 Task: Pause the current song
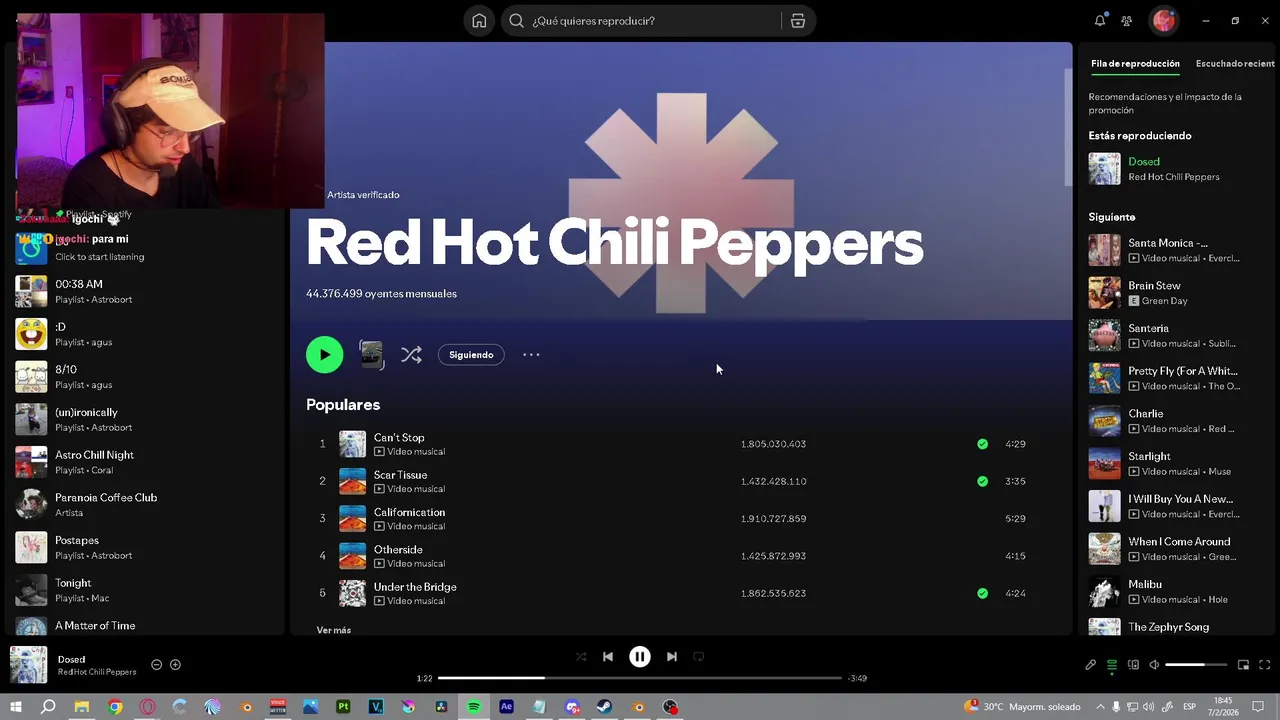pos(640,657)
